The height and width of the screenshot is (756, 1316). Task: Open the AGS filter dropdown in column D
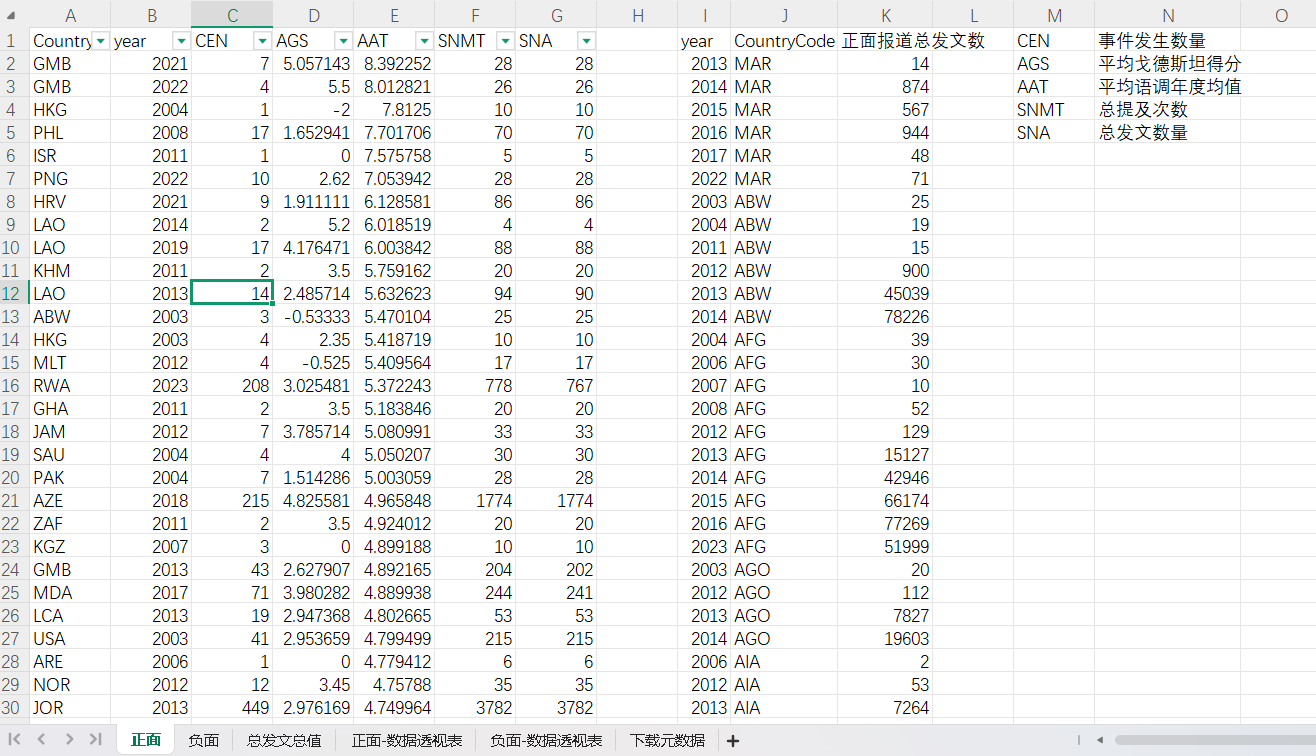[343, 41]
